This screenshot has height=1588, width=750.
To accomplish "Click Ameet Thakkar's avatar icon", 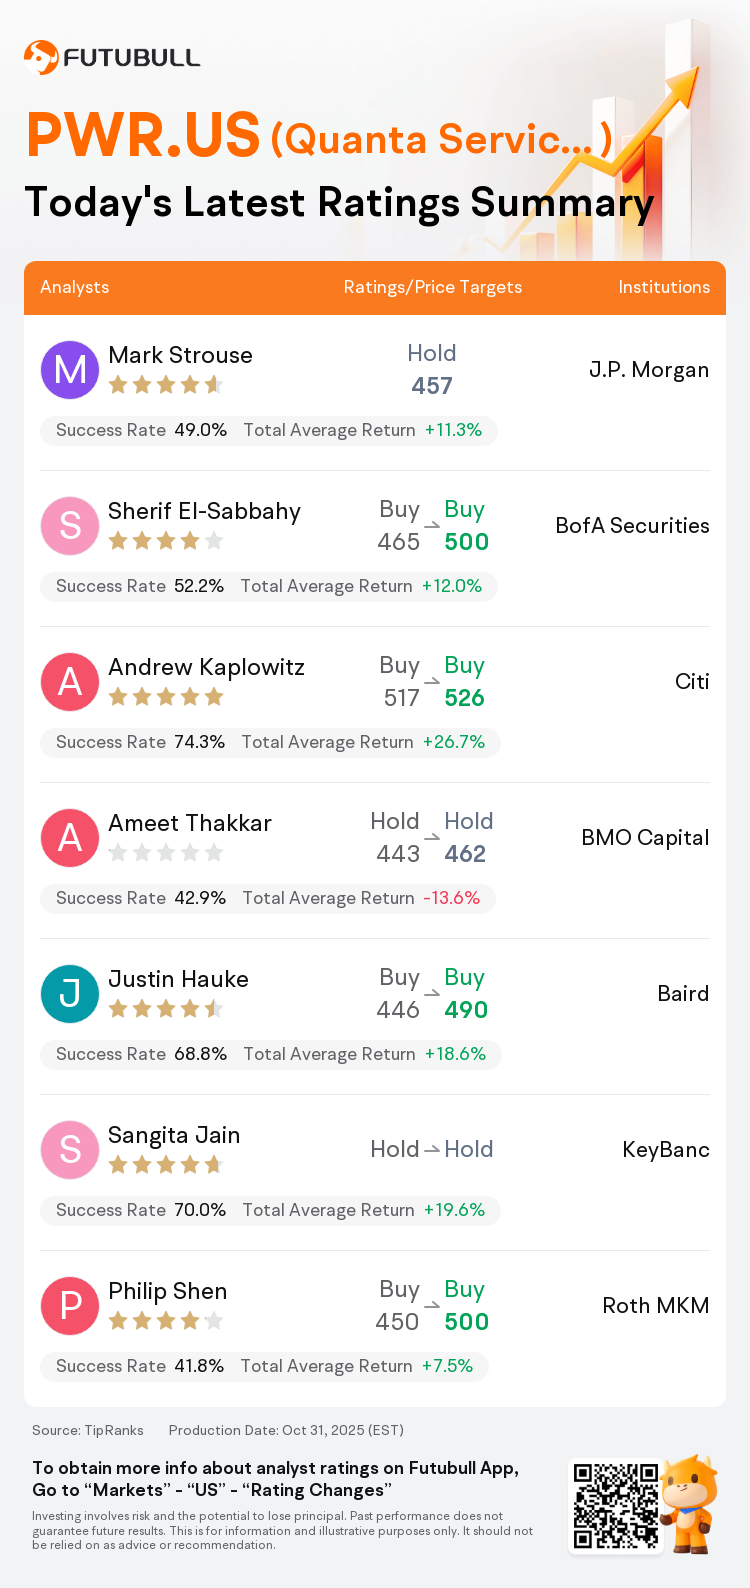I will (70, 837).
